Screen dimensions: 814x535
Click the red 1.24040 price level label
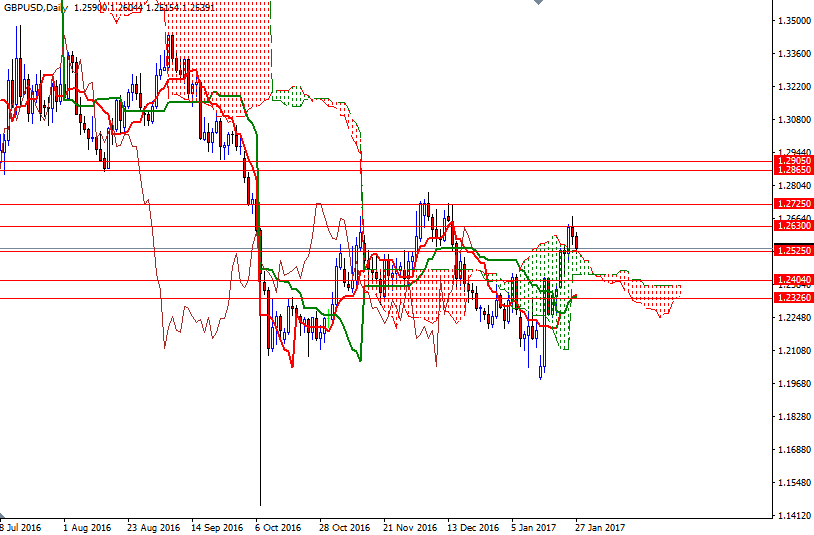point(793,280)
